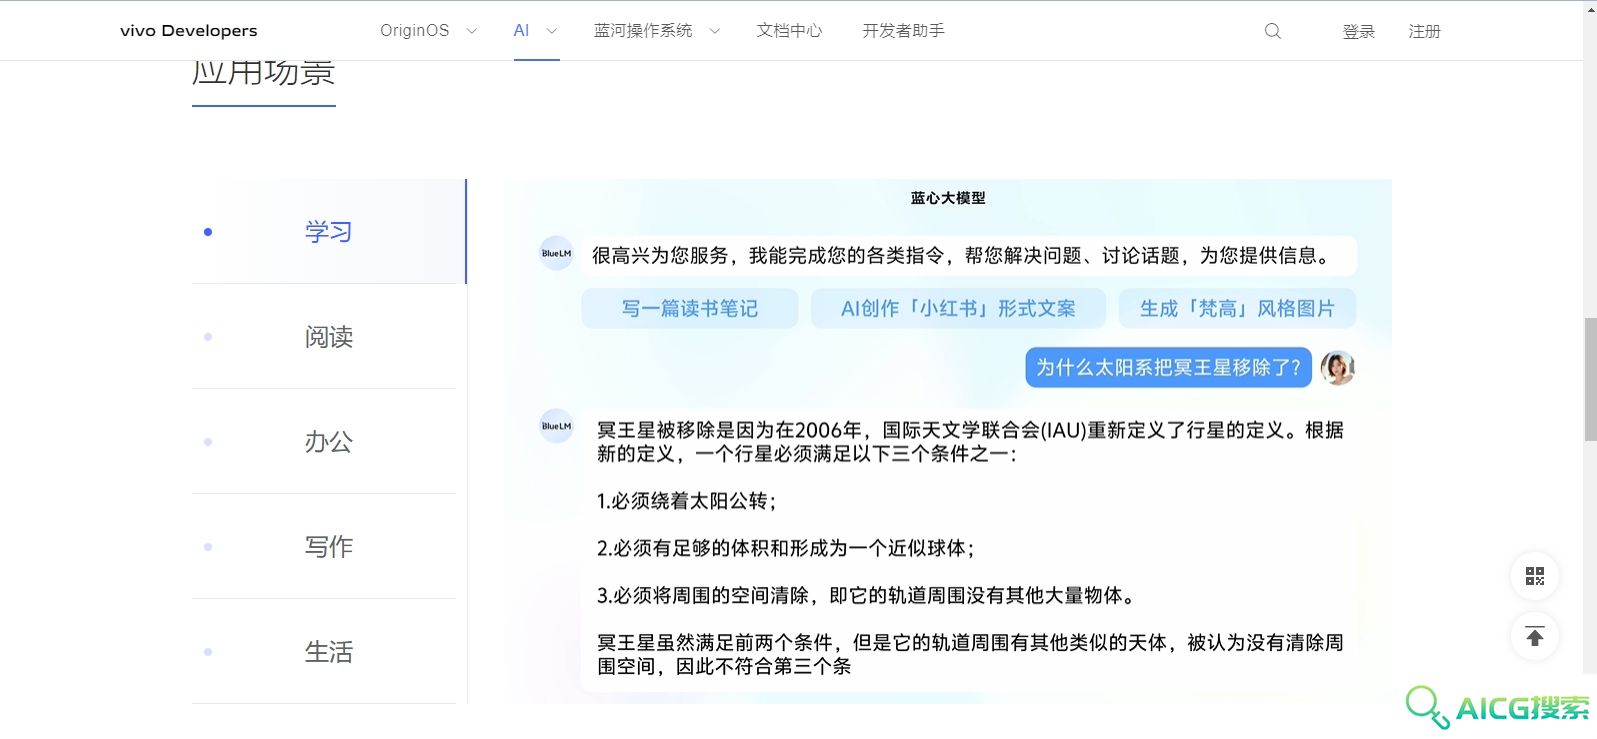Go to 文档中心
The width and height of the screenshot is (1597, 739).
tap(790, 31)
